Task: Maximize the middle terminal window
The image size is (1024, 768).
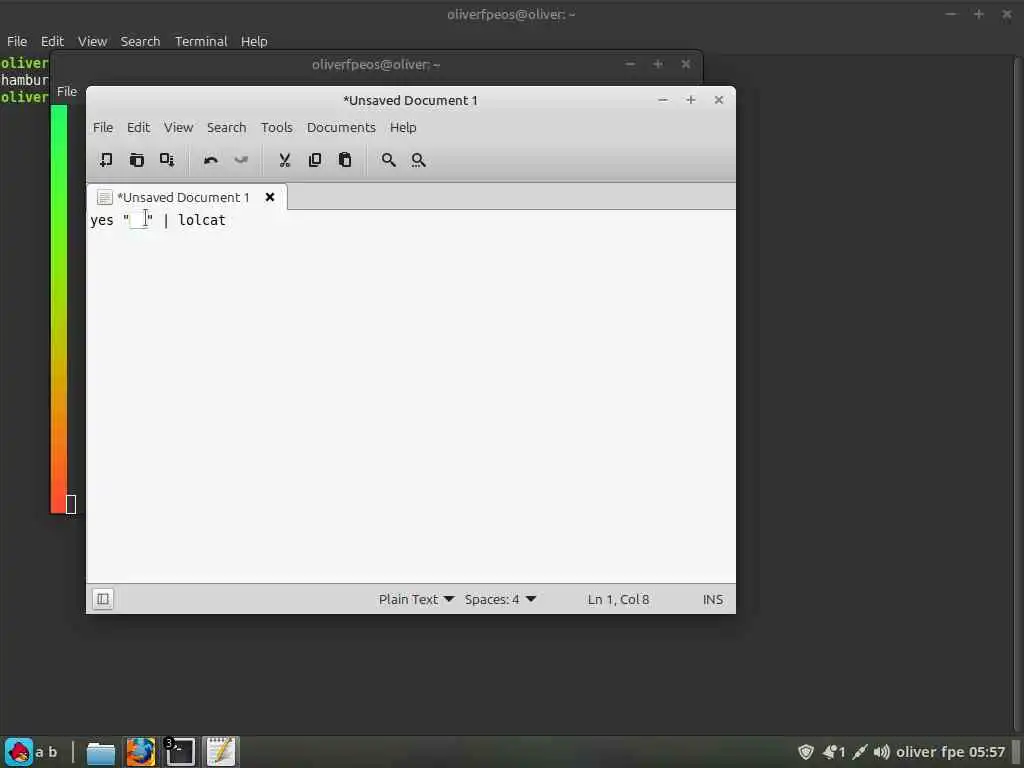Action: [658, 64]
